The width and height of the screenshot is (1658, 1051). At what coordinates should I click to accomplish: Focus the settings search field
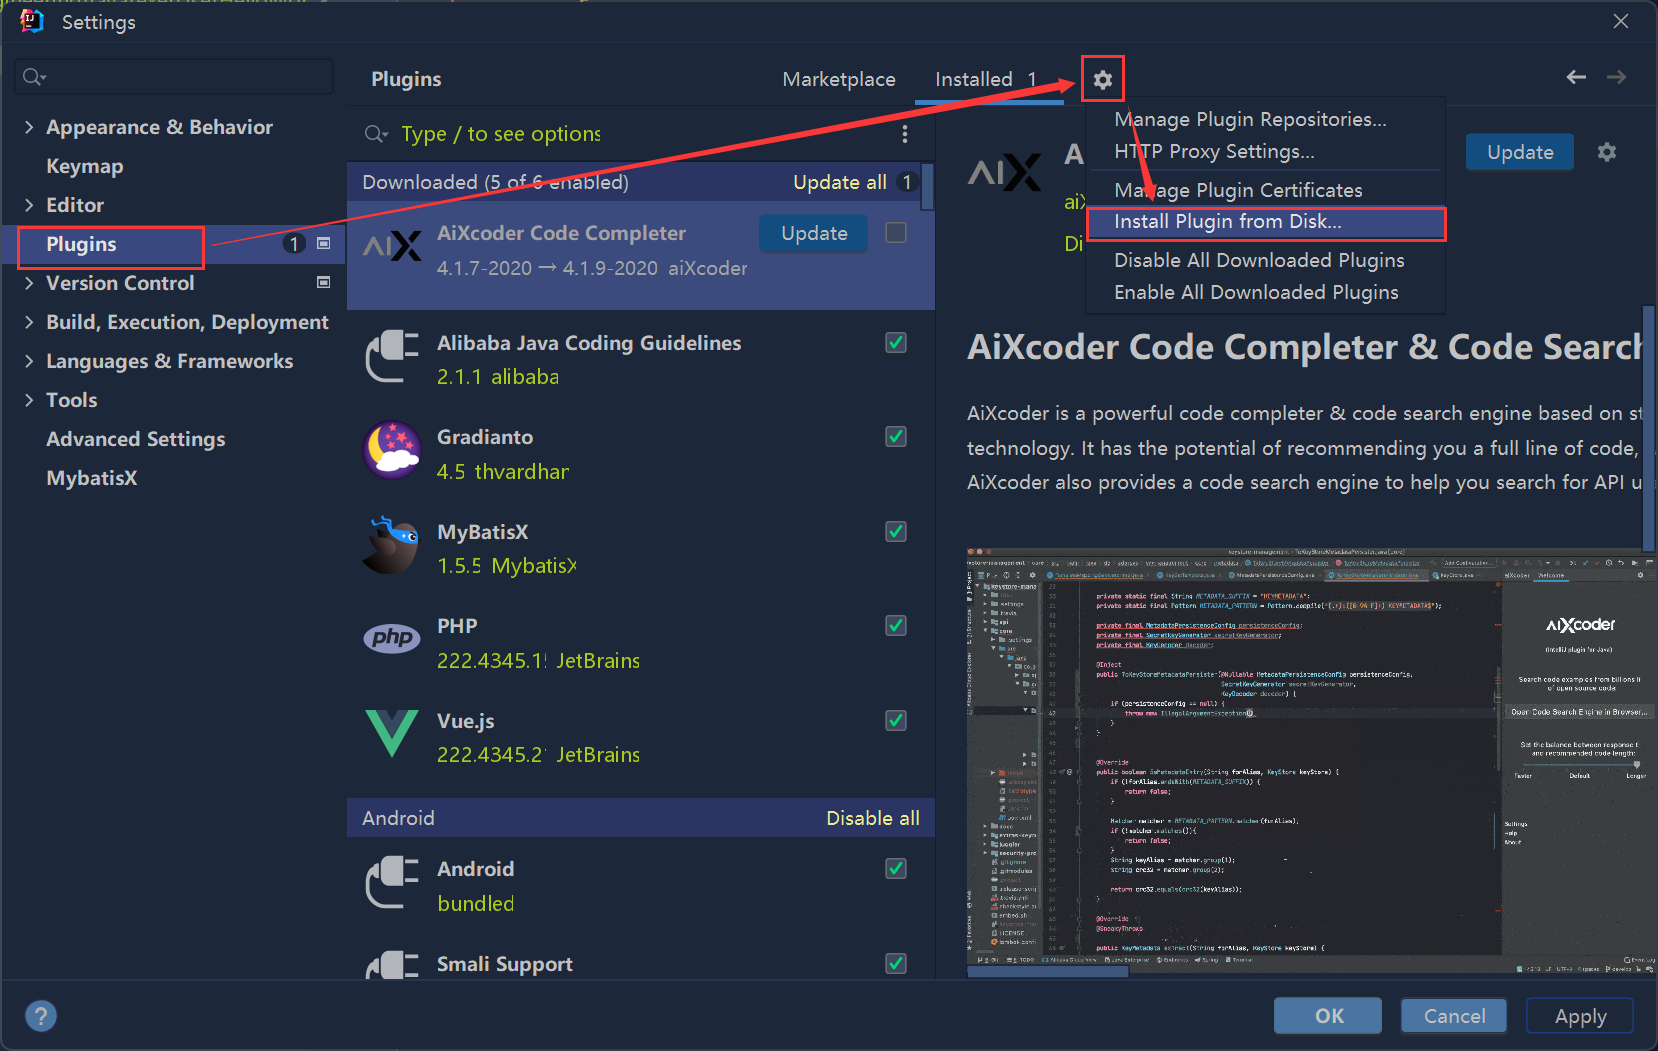point(175,77)
